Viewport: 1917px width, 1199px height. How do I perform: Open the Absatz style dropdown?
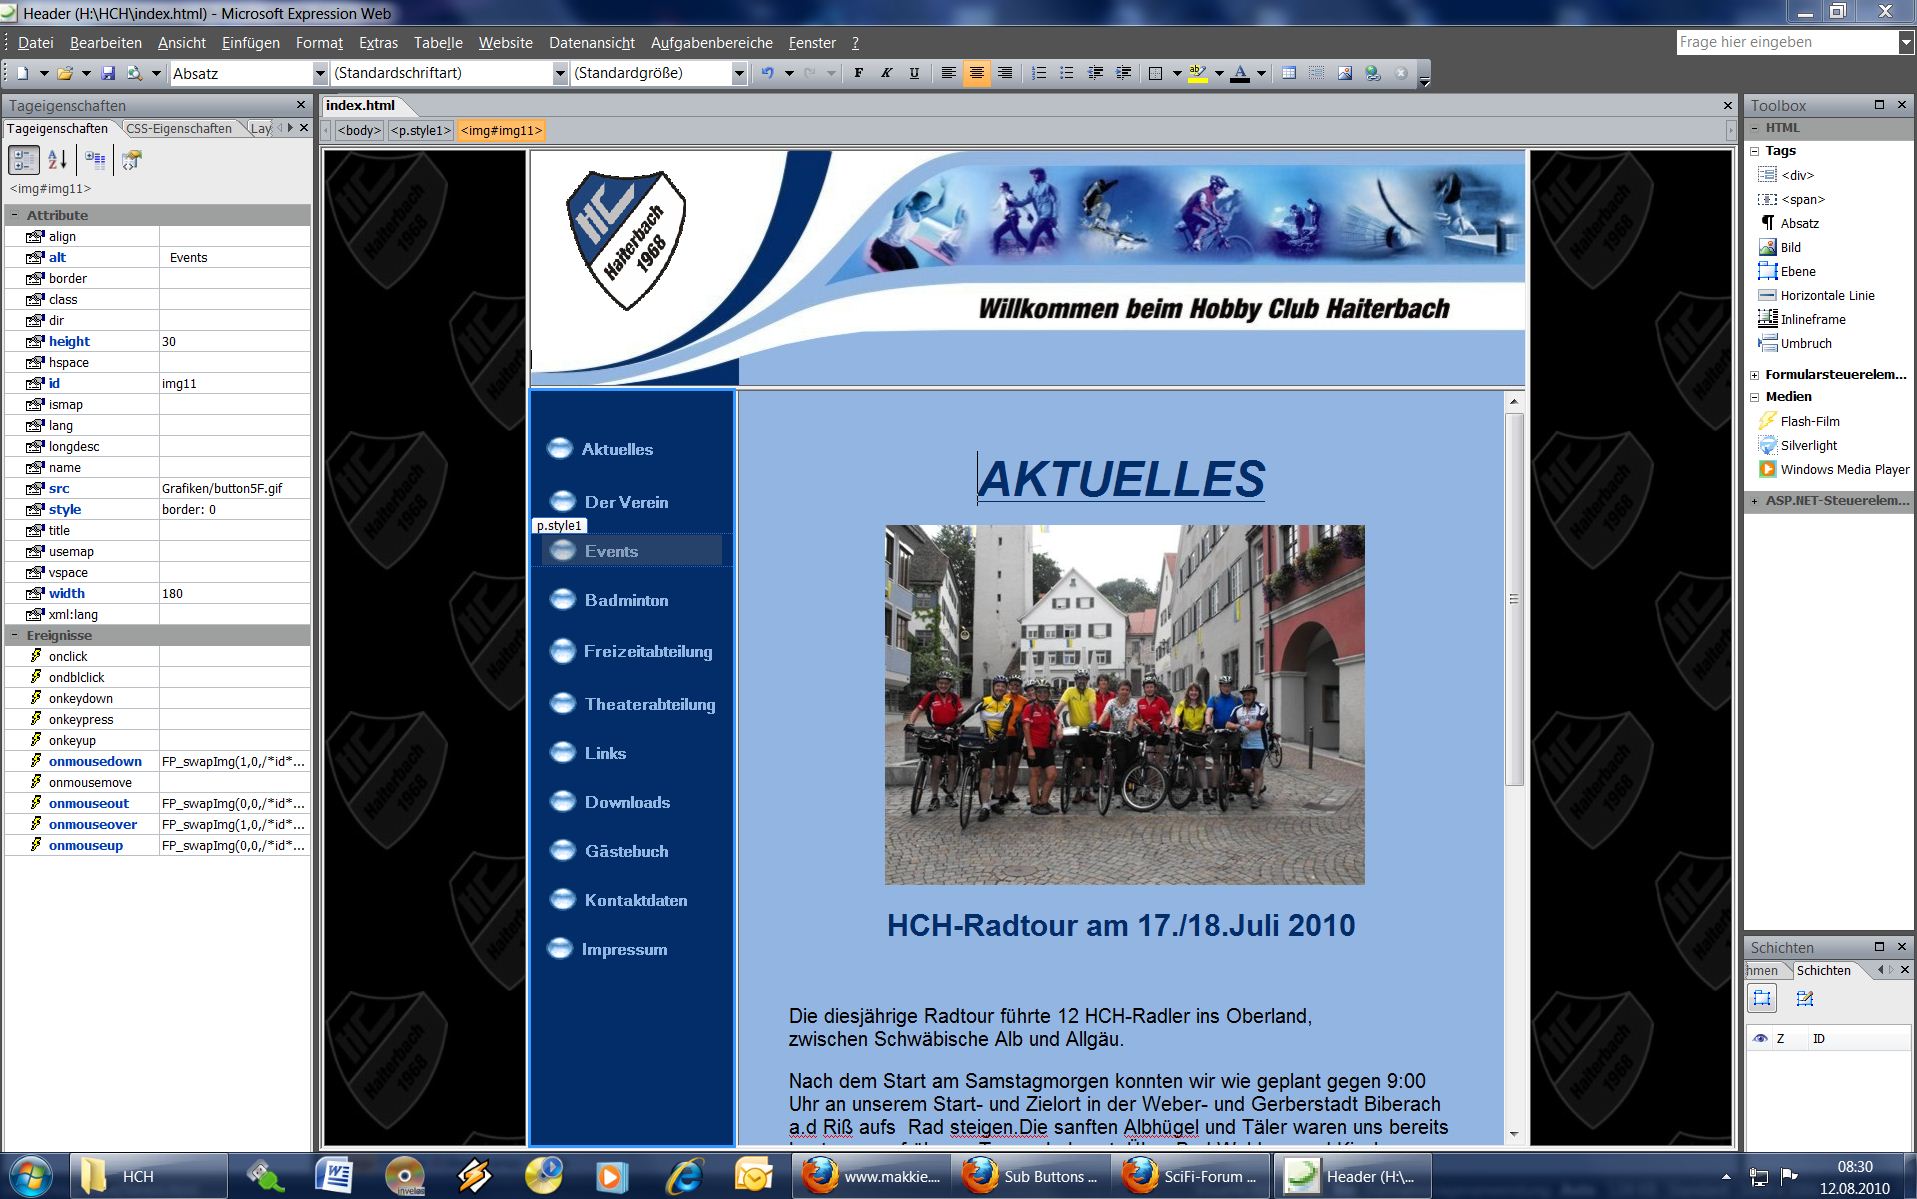tap(320, 73)
